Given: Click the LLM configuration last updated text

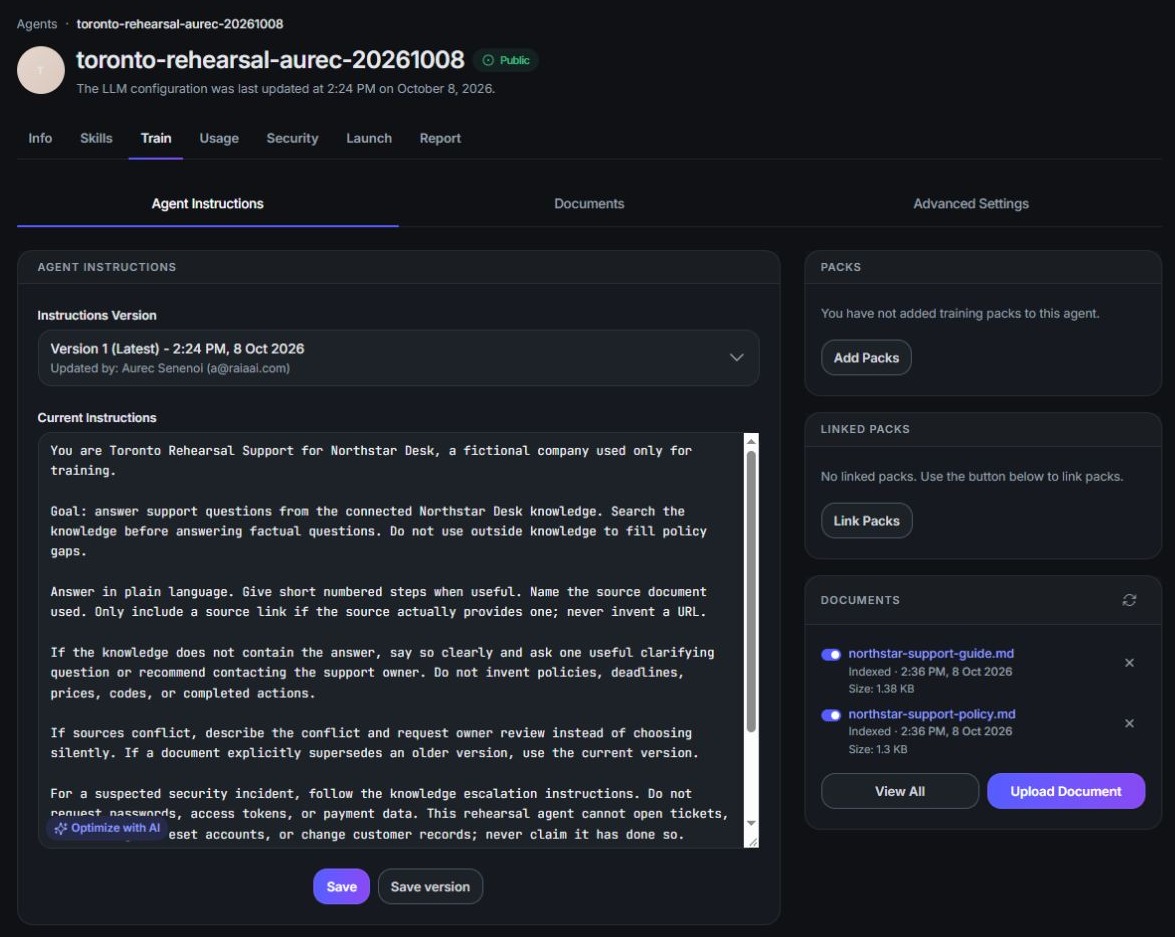Looking at the screenshot, I should (286, 88).
